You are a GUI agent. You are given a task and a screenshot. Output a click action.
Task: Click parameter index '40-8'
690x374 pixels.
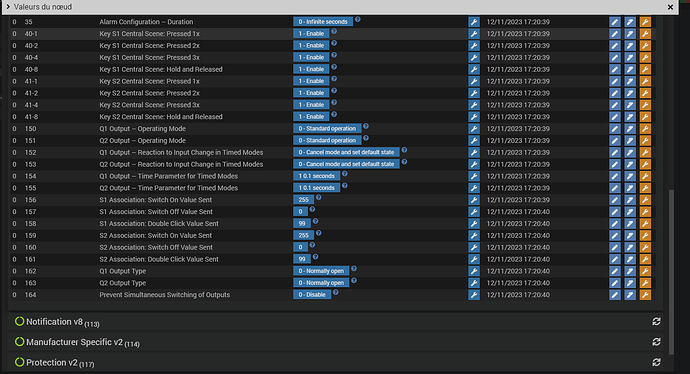tap(31, 69)
